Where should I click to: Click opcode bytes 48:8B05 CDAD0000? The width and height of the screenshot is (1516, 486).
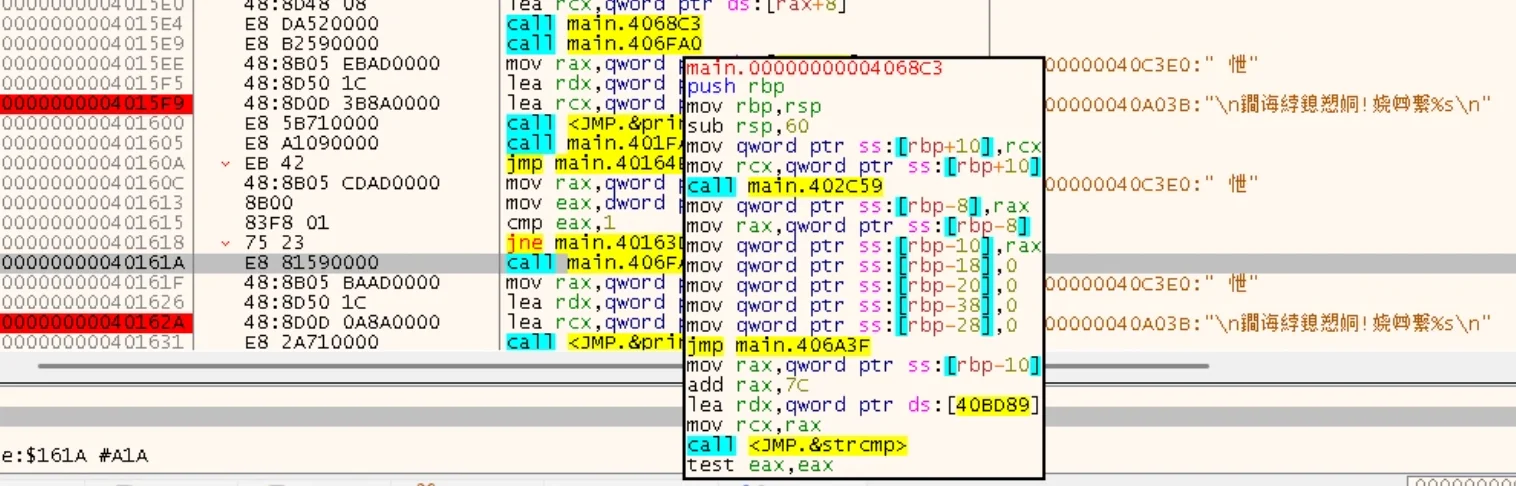pyautogui.click(x=342, y=183)
